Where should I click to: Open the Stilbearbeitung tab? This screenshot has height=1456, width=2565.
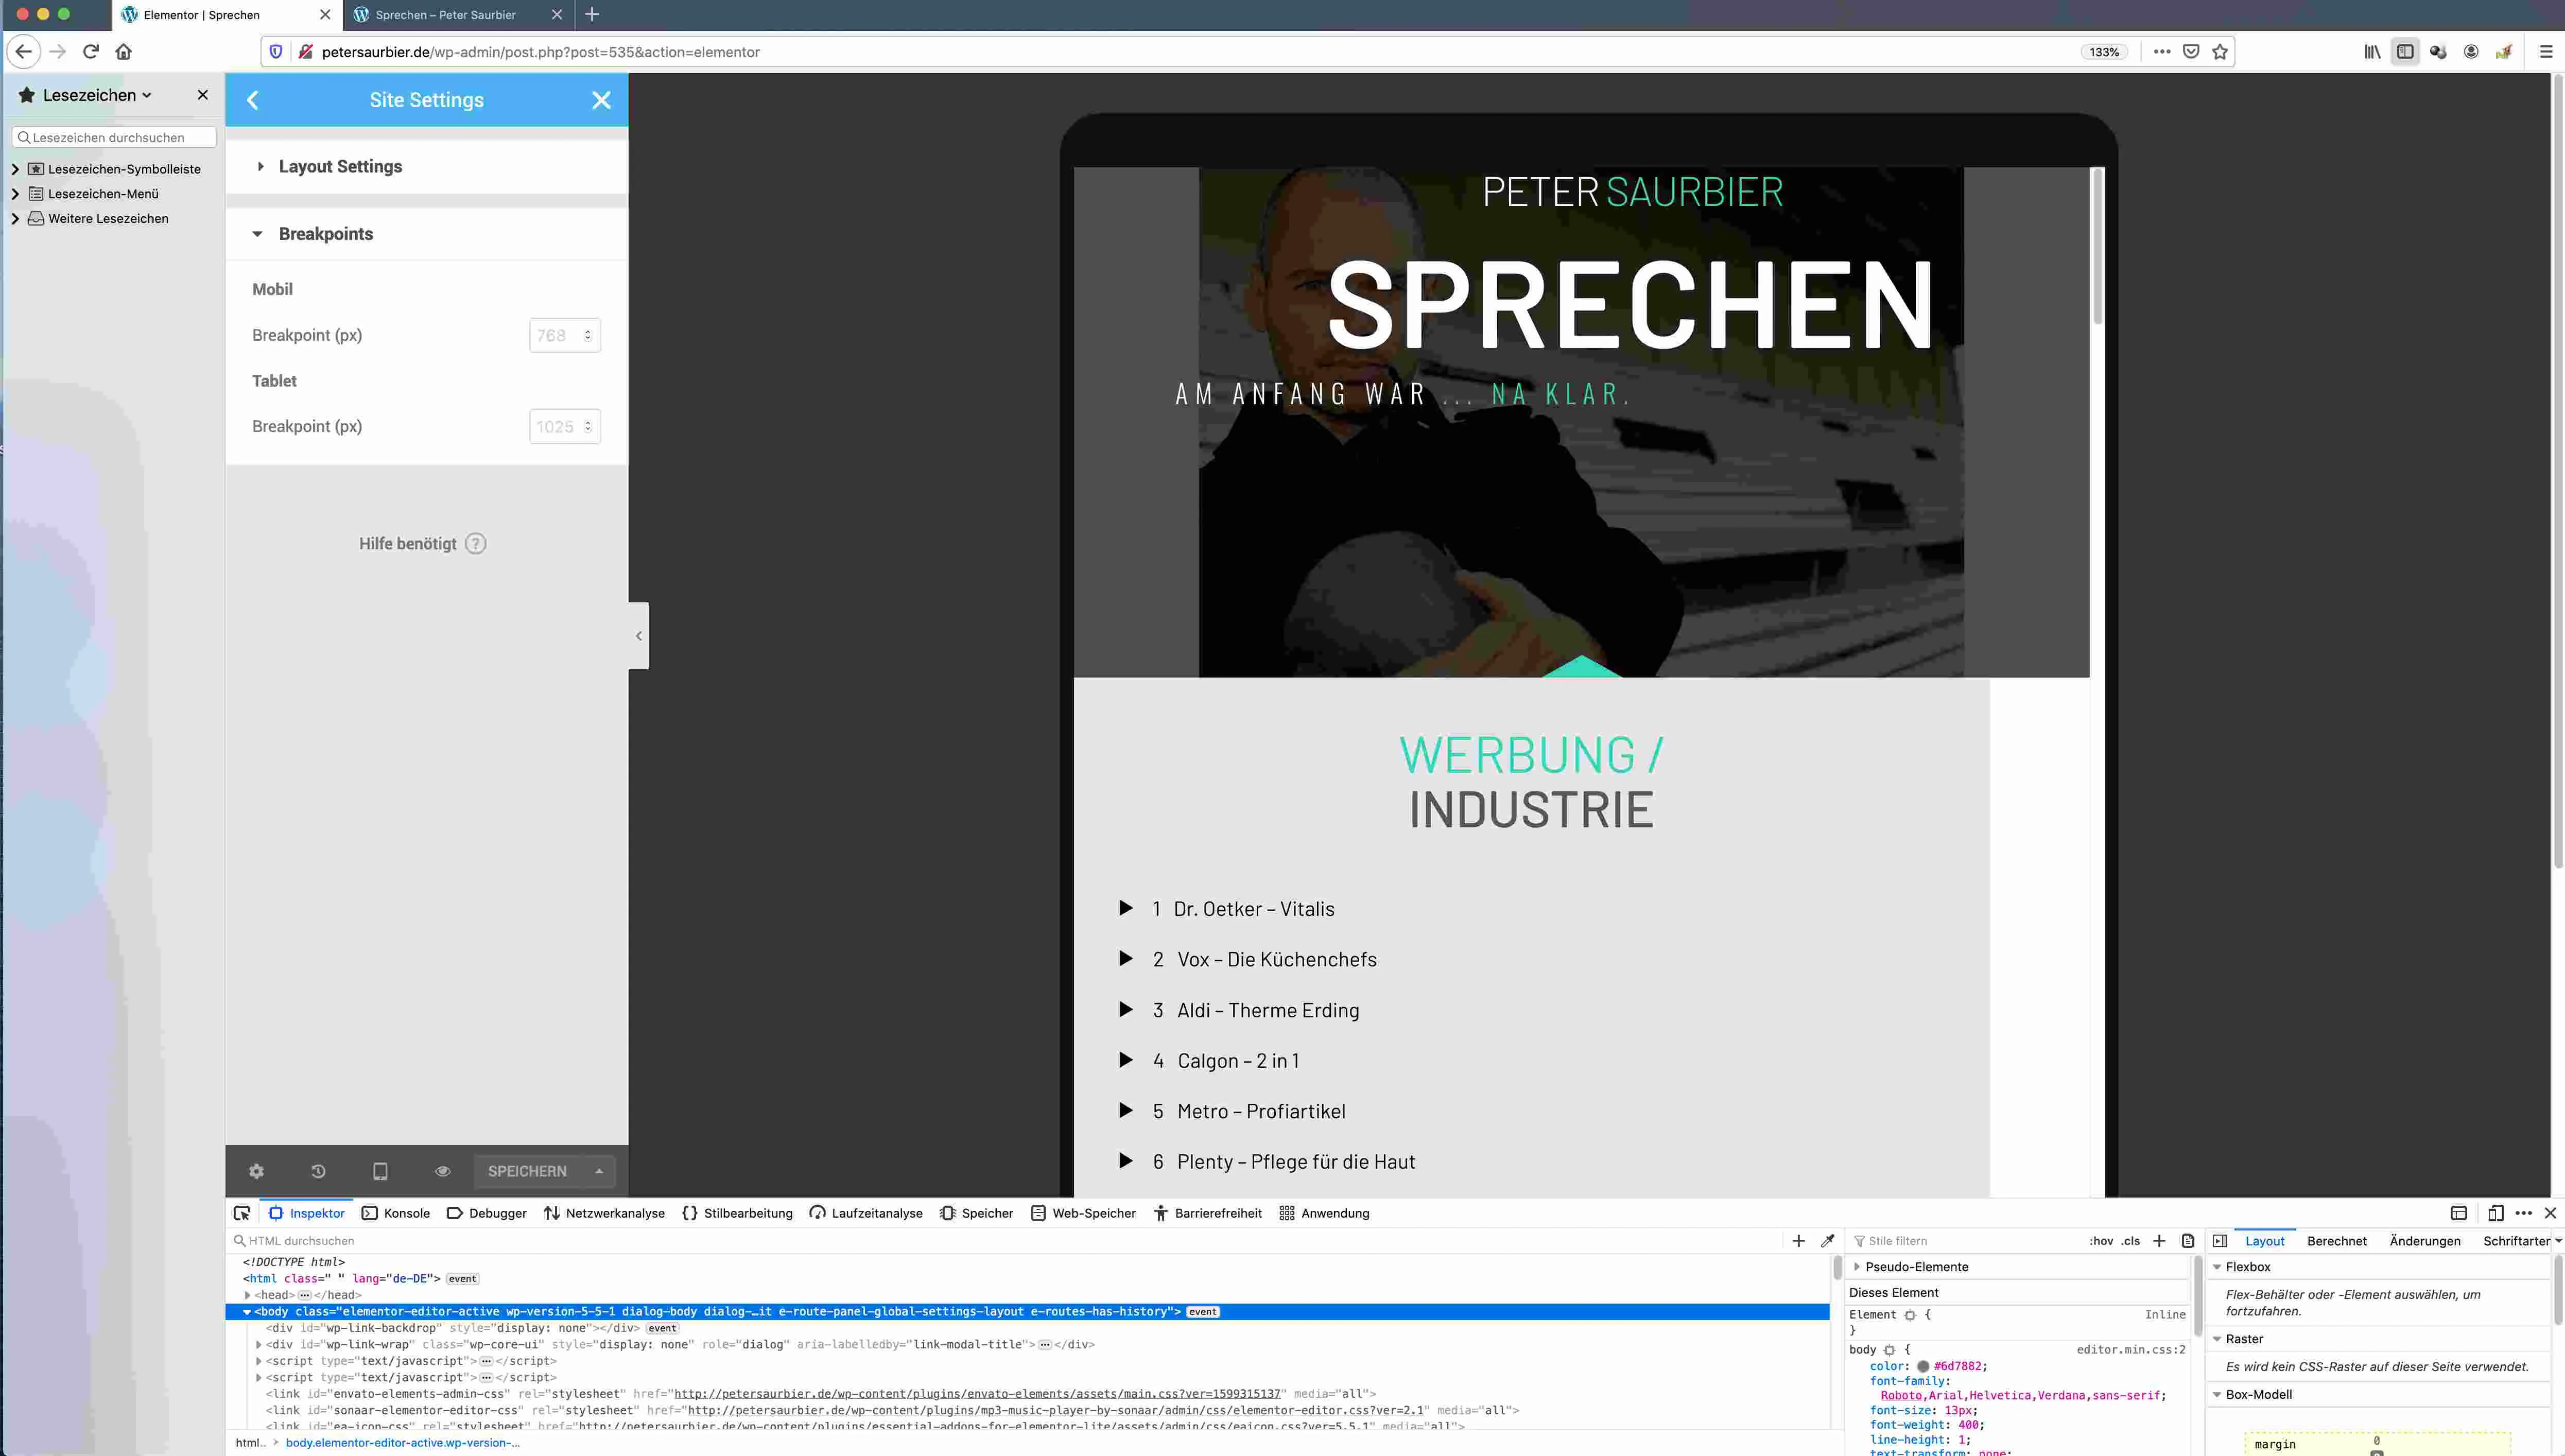738,1213
